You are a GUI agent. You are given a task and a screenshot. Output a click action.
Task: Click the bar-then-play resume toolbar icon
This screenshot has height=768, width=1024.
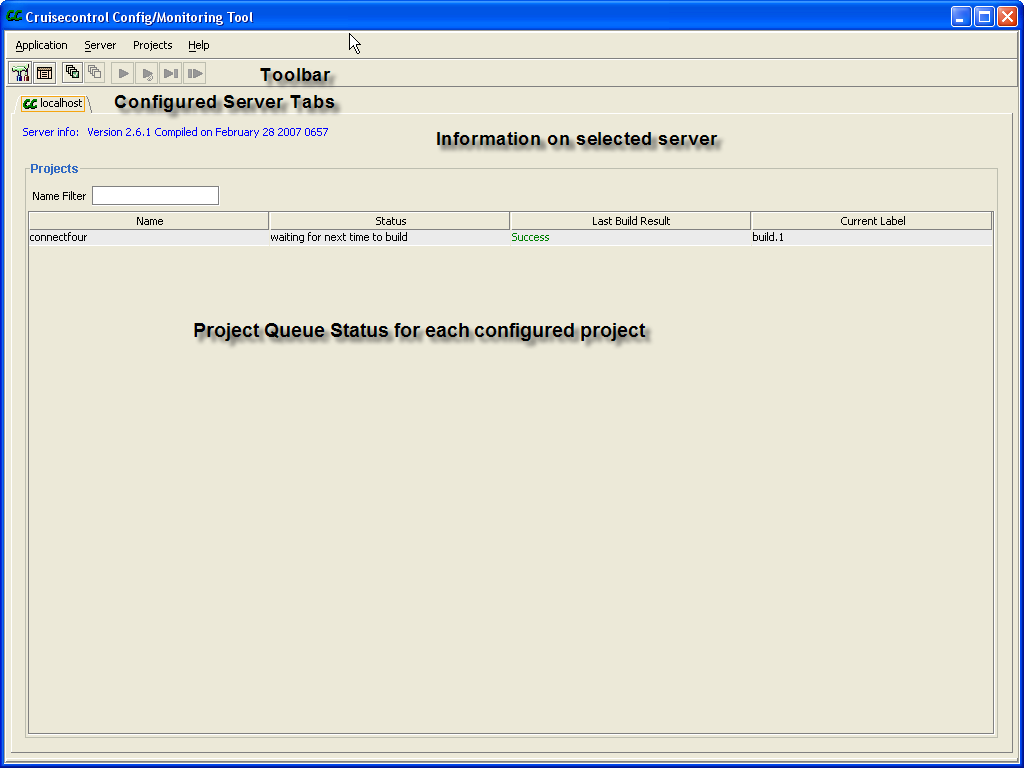coord(195,73)
